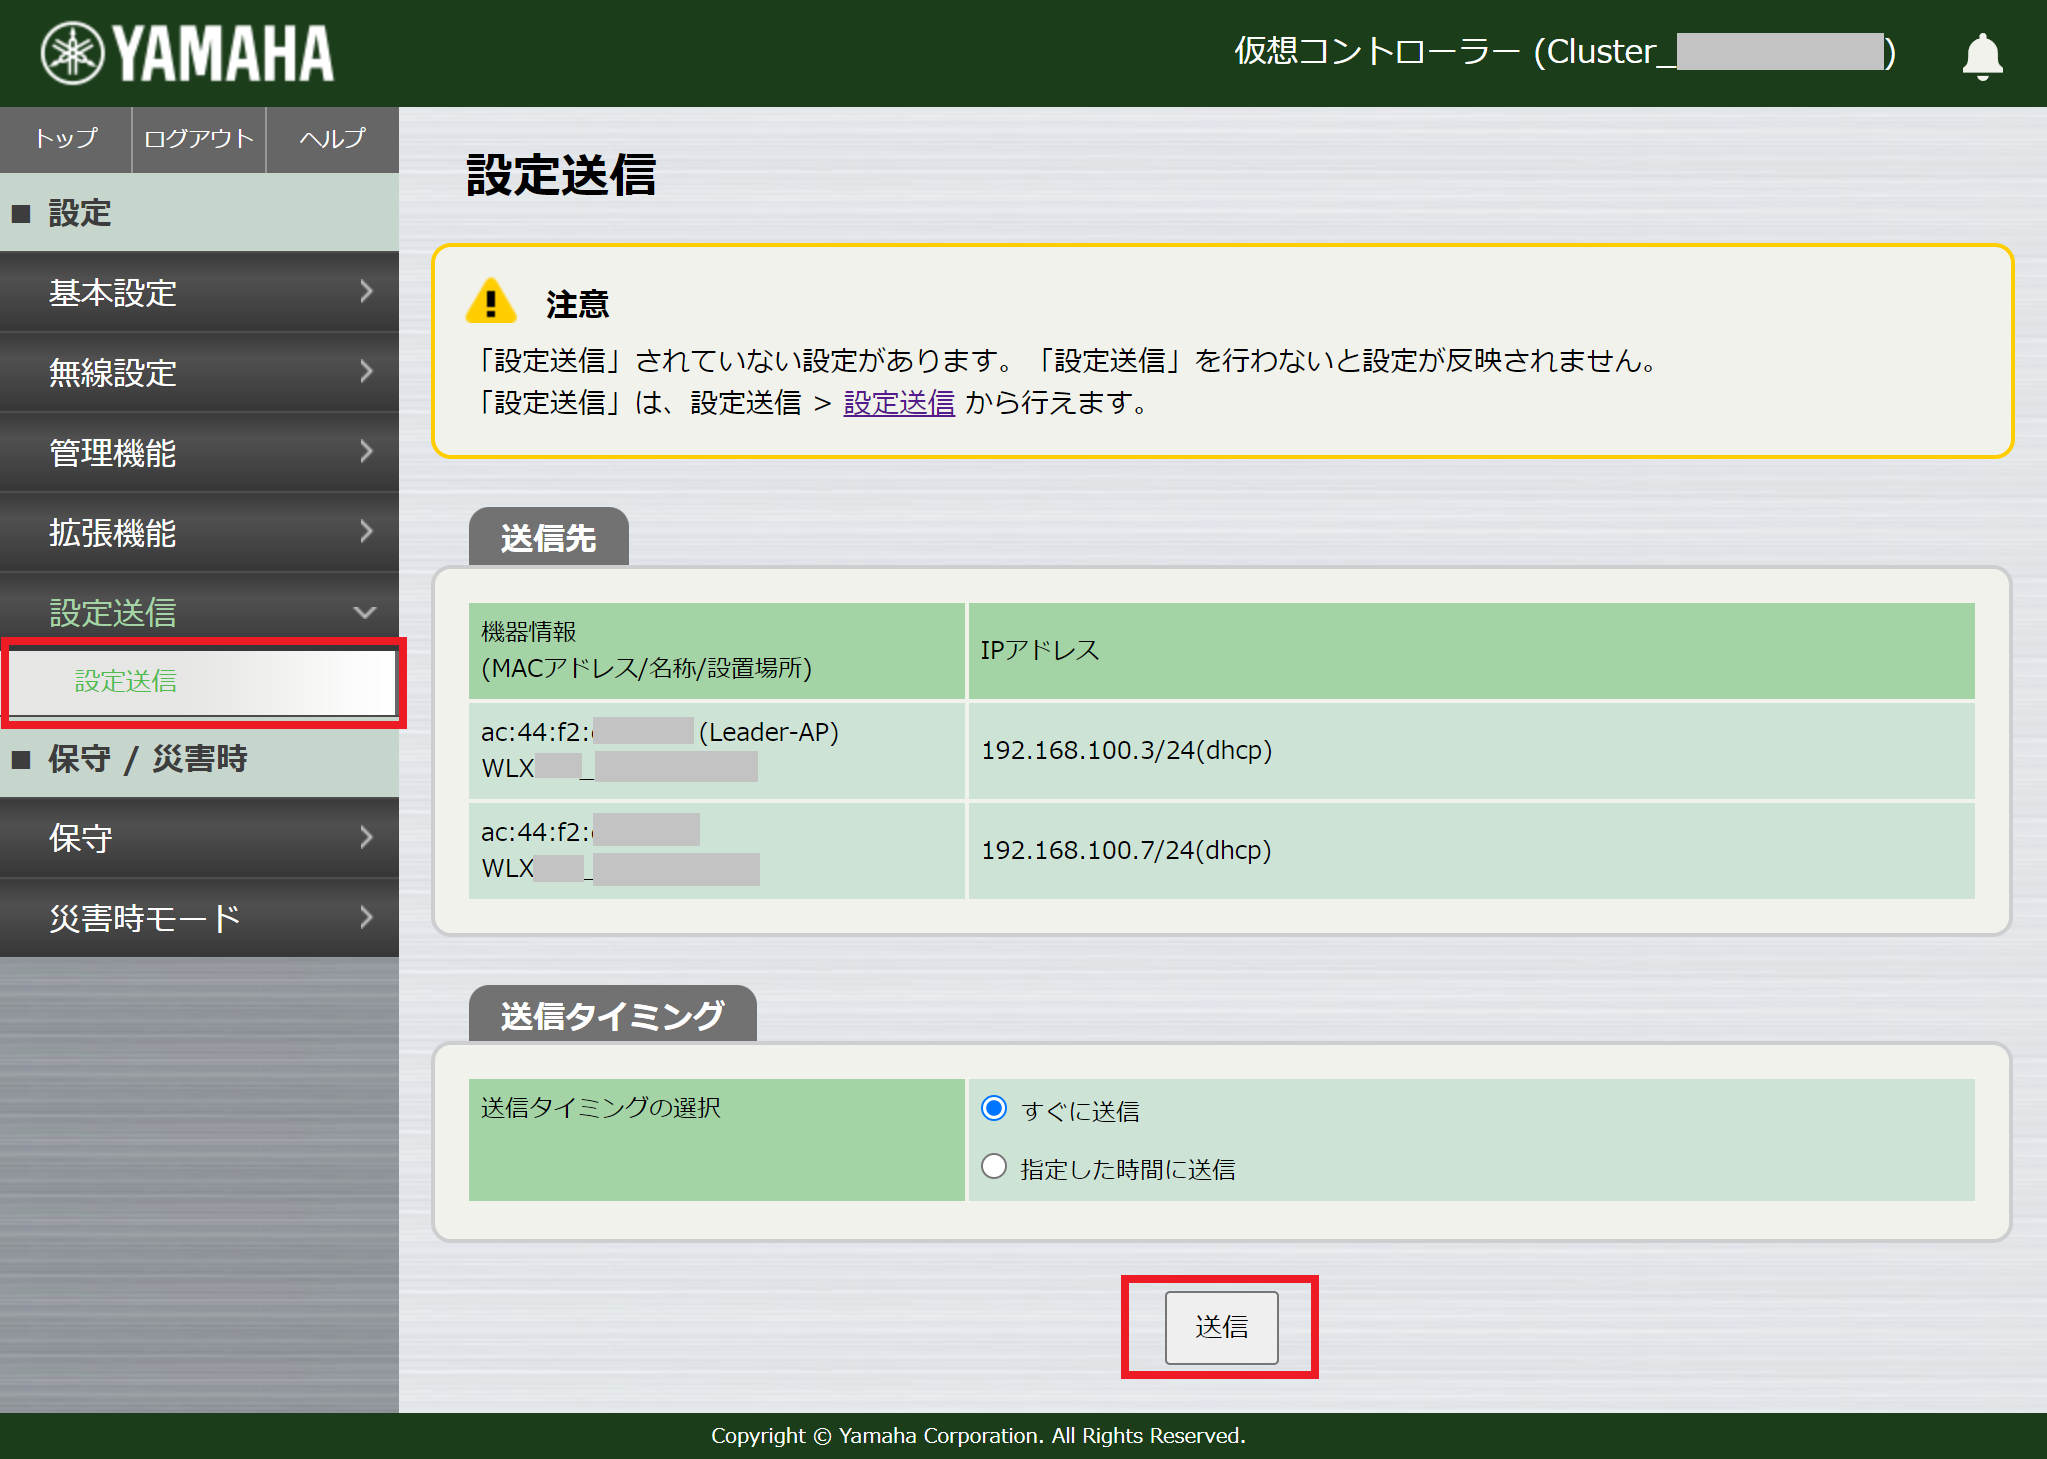
Task: Click ログアウト to log out
Action: [x=197, y=140]
